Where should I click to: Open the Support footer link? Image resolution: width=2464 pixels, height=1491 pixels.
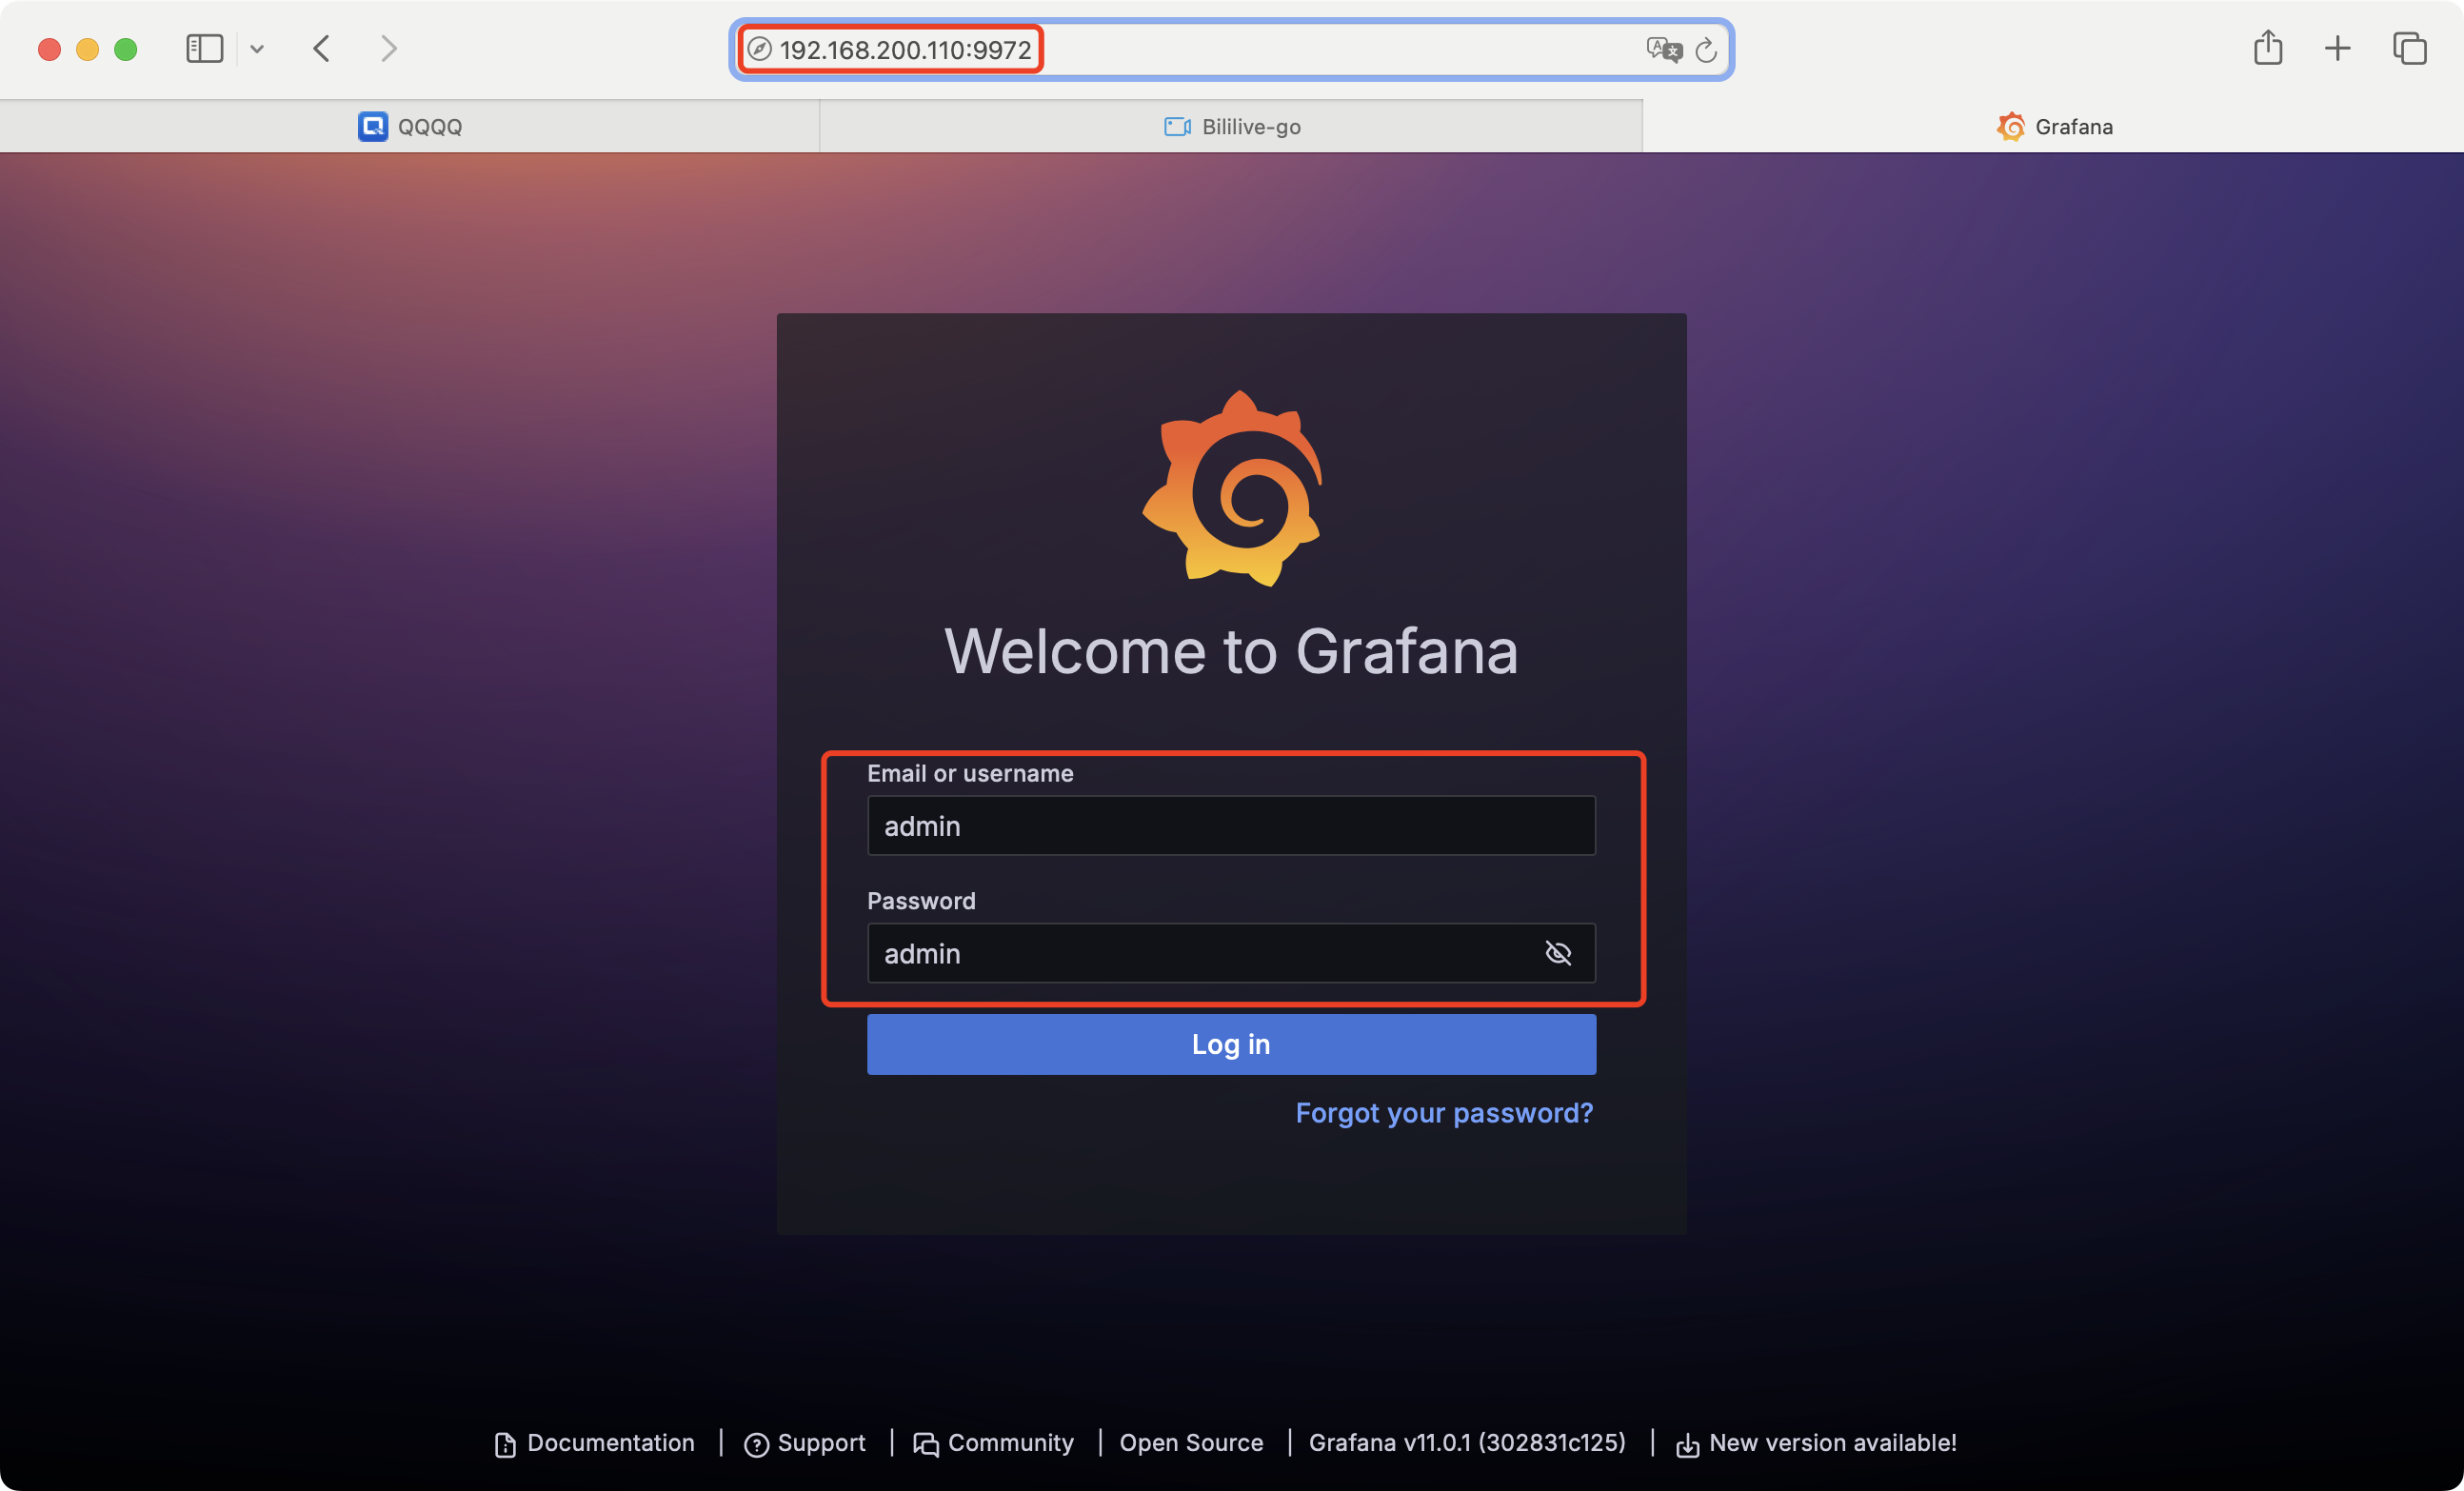pyautogui.click(x=805, y=1443)
